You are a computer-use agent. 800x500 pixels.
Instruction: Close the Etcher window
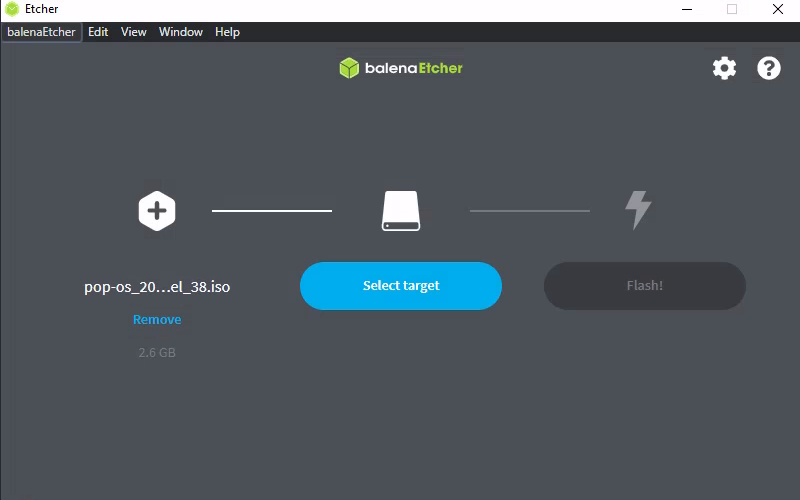tap(777, 9)
